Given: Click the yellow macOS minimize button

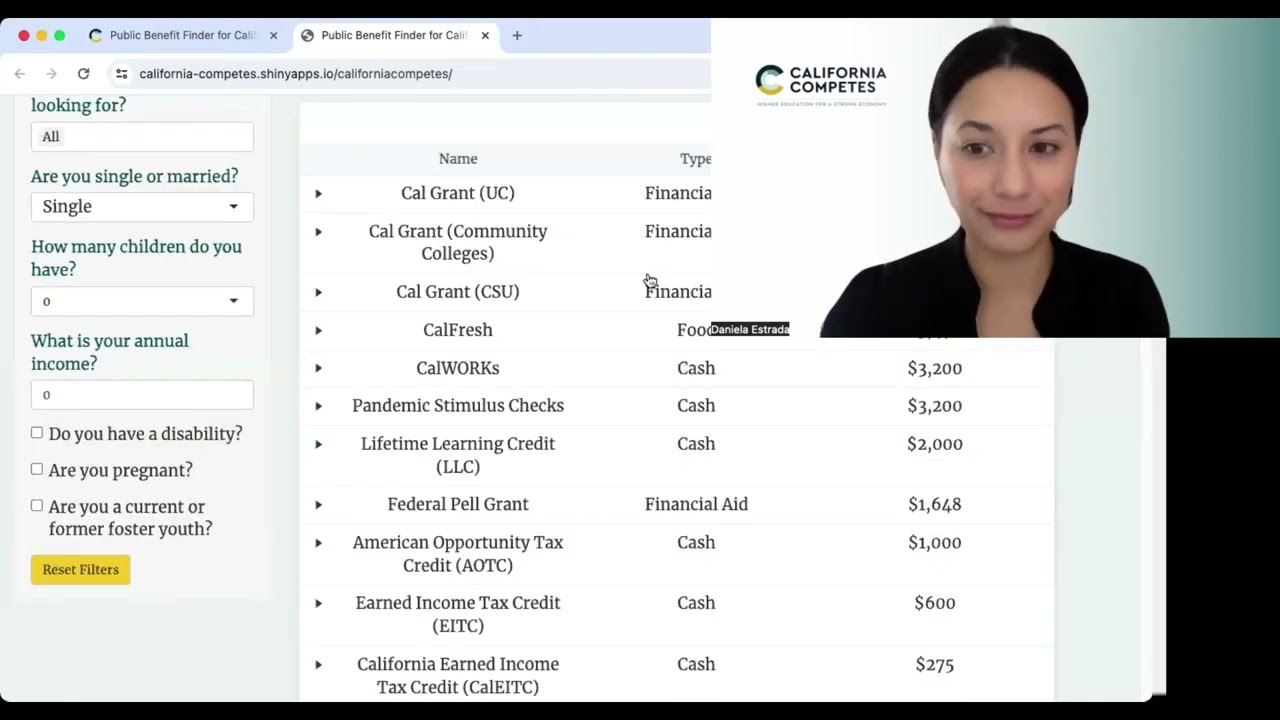Looking at the screenshot, I should (x=41, y=35).
